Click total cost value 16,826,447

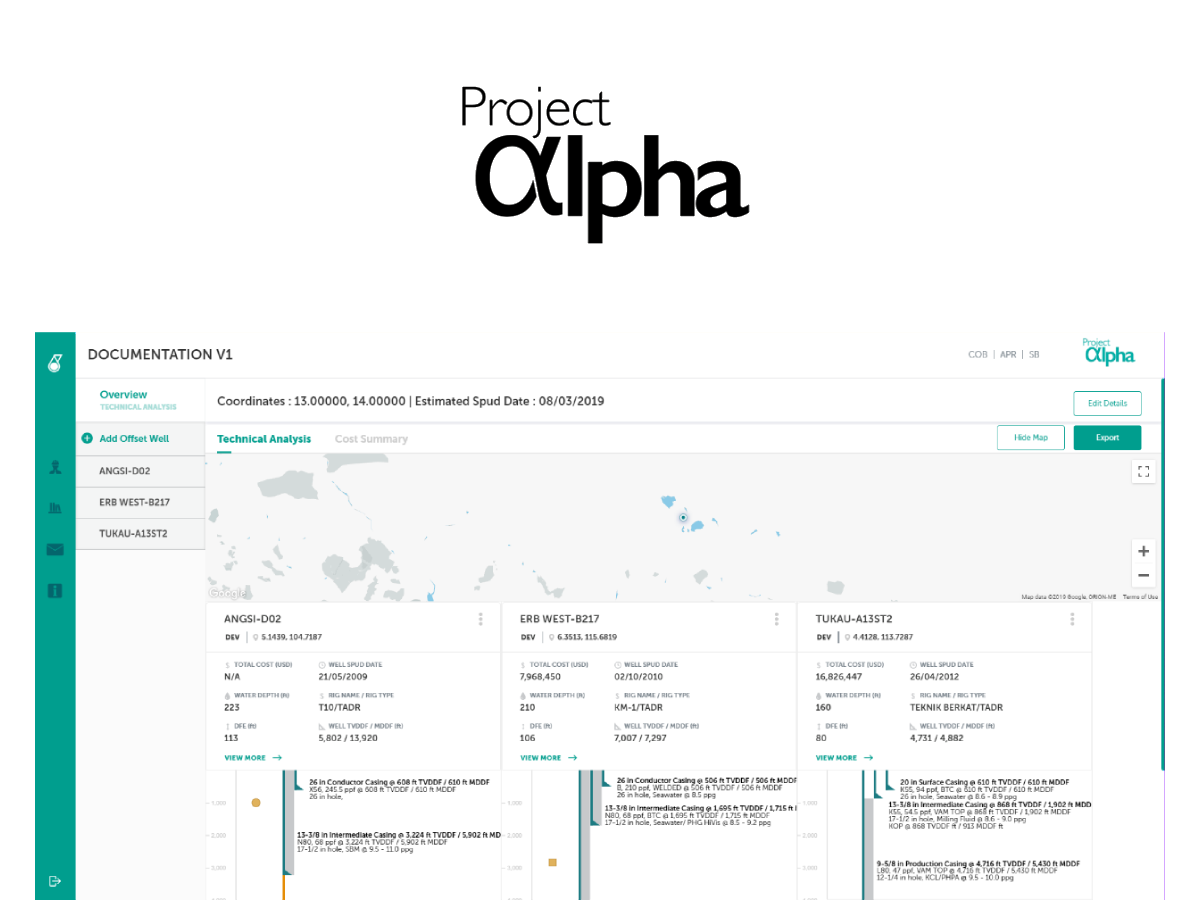(x=840, y=677)
